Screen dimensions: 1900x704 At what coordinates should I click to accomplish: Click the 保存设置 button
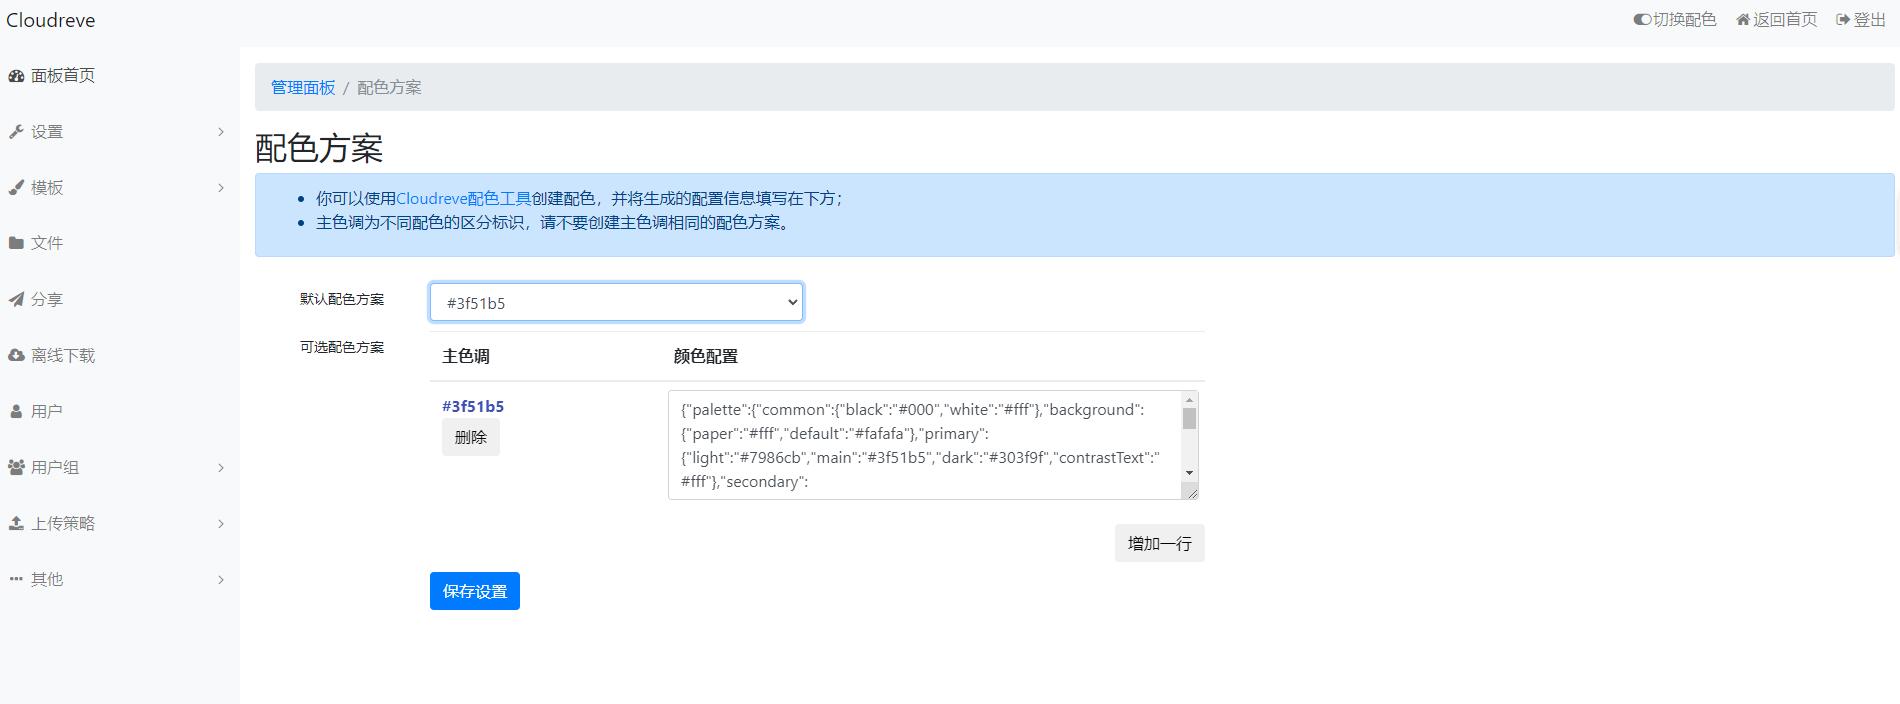click(x=475, y=591)
